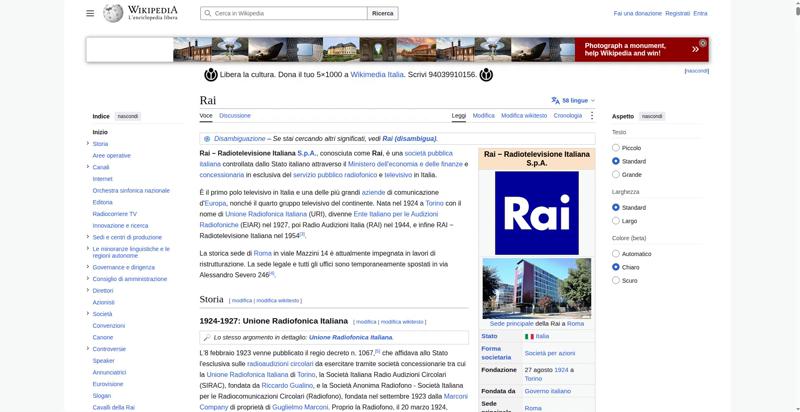Select Chiaro color mode
This screenshot has width=800, height=412.
coord(616,267)
